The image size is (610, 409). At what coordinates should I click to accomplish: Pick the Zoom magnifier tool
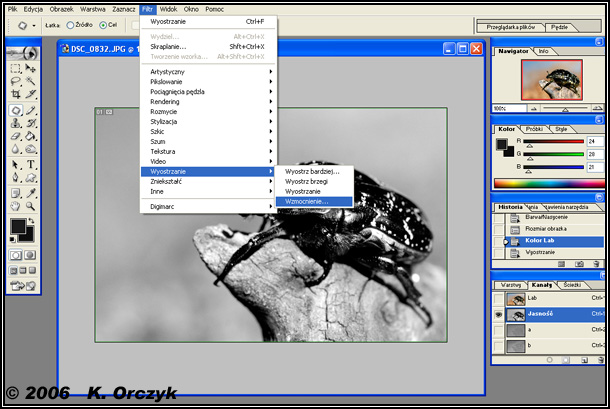click(x=32, y=206)
